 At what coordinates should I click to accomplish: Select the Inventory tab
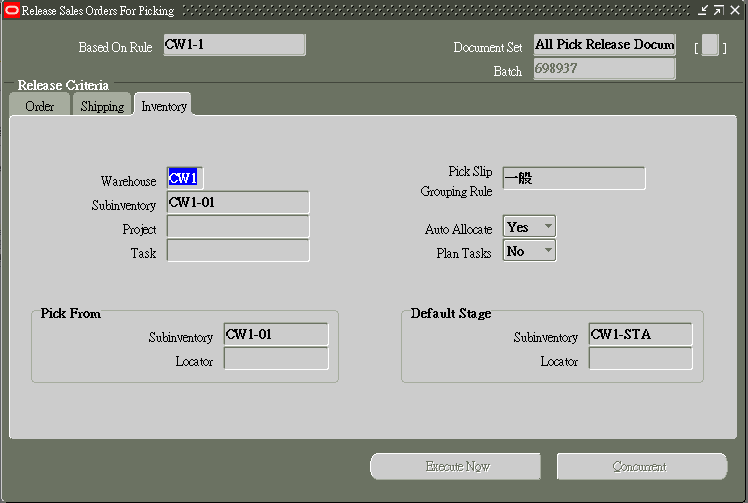(164, 105)
